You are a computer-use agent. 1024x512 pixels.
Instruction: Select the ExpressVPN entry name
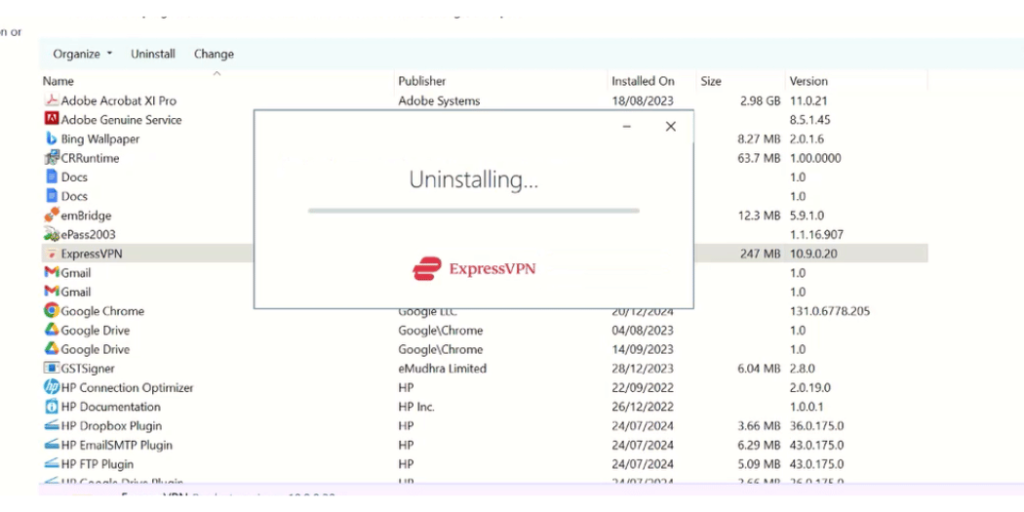click(91, 254)
